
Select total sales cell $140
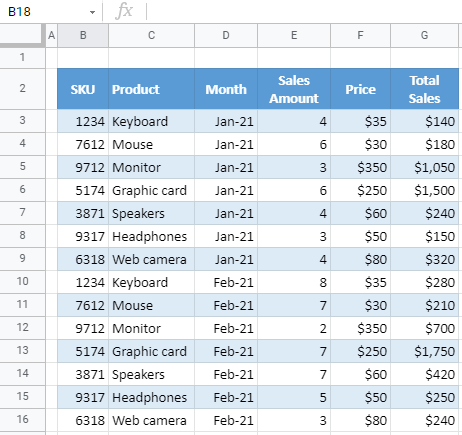tap(425, 121)
